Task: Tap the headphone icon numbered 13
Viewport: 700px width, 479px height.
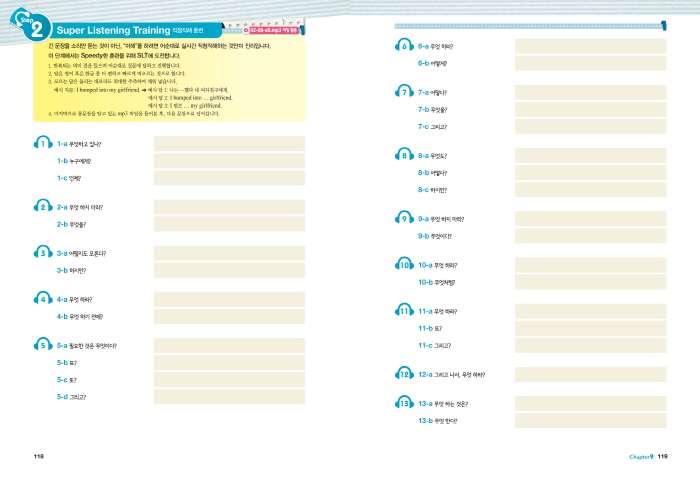Action: point(404,404)
